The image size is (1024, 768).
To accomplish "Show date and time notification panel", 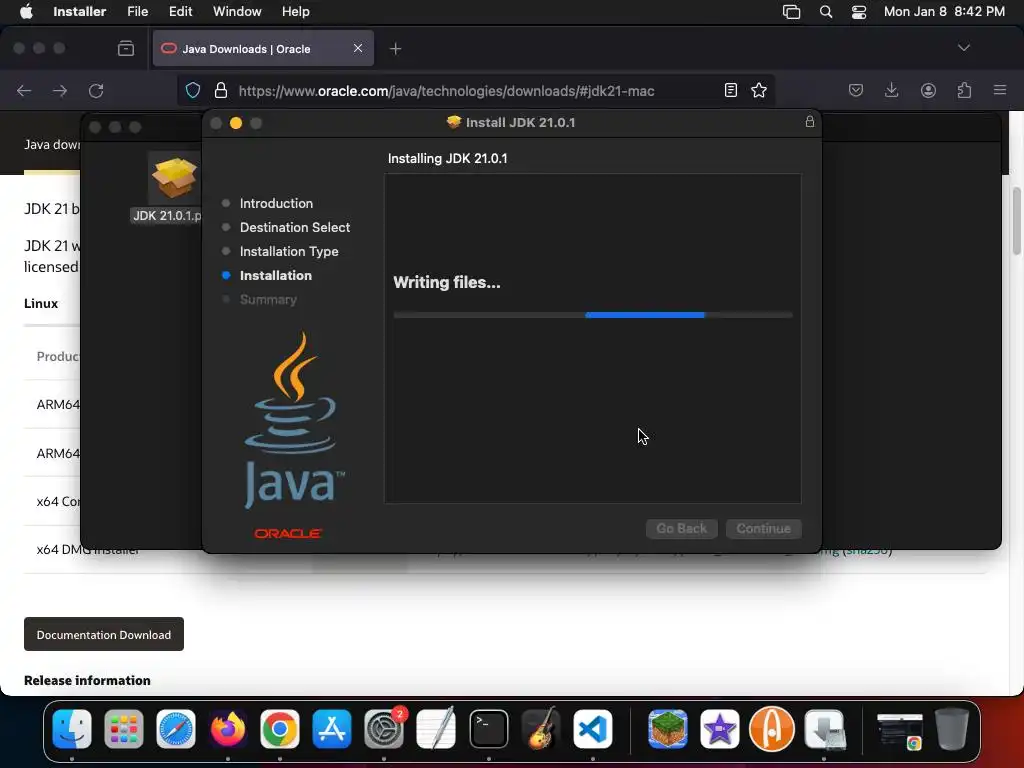I will pyautogui.click(x=944, y=12).
